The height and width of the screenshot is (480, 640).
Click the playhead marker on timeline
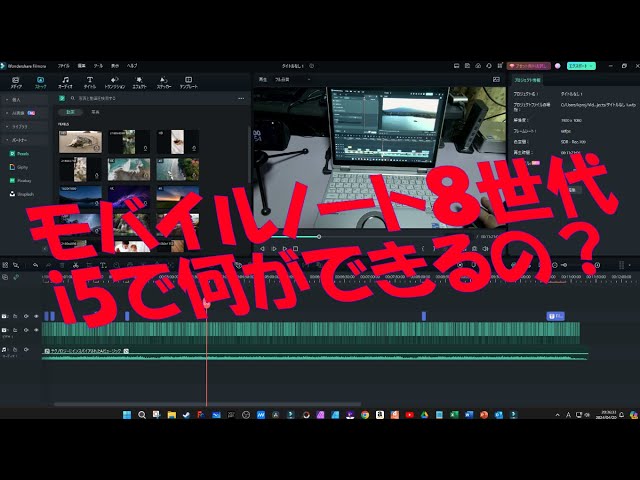(207, 302)
